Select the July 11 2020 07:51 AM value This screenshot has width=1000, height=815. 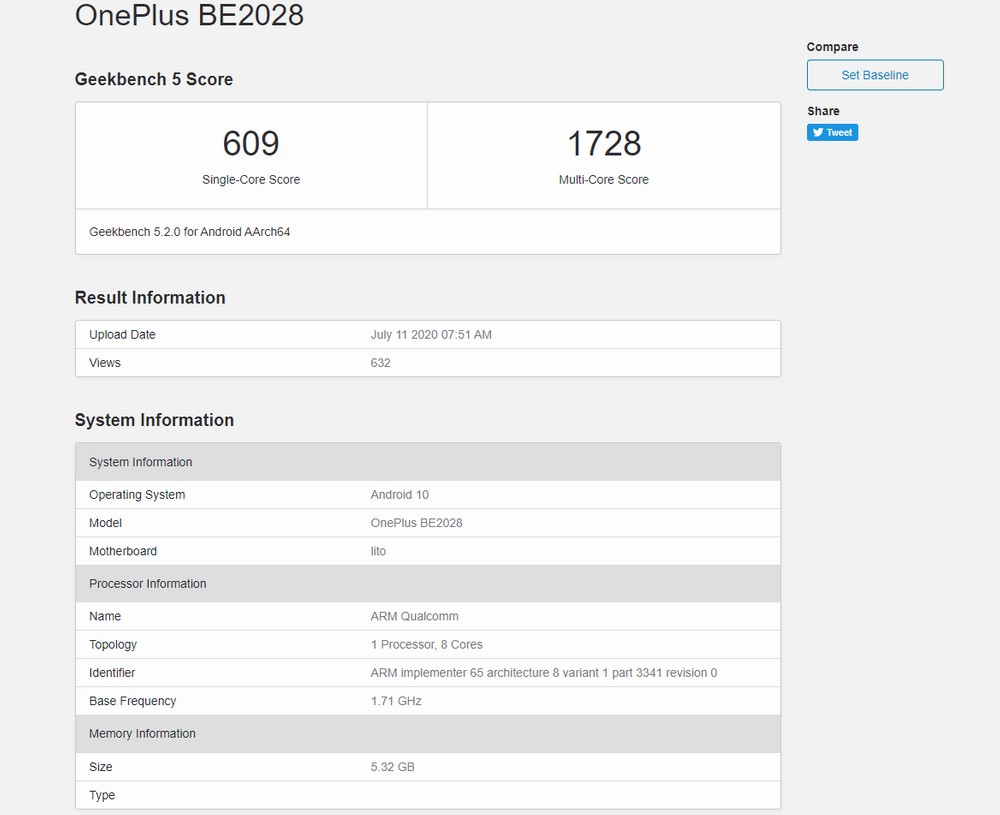431,335
